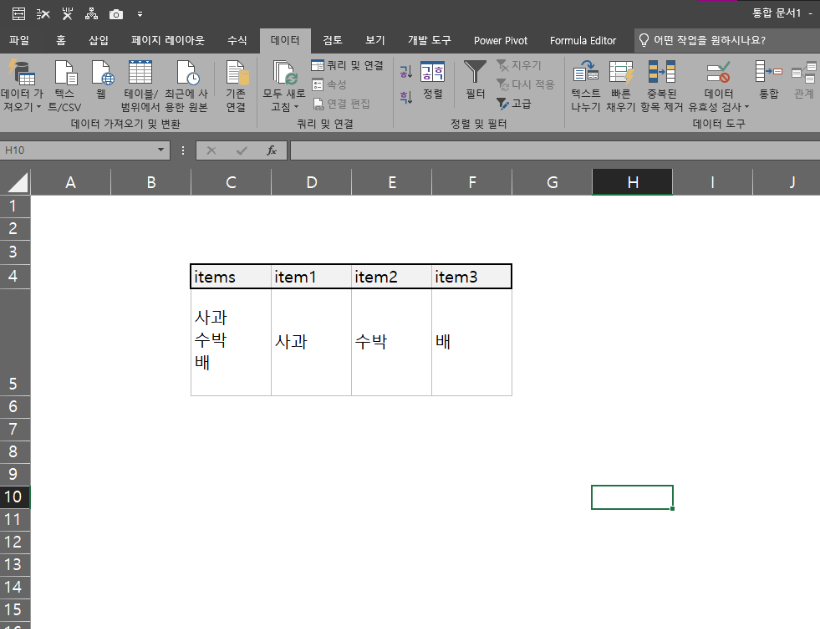The height and width of the screenshot is (629, 820).
Task: Sort descending with the bottom sort icon
Action: [x=406, y=96]
